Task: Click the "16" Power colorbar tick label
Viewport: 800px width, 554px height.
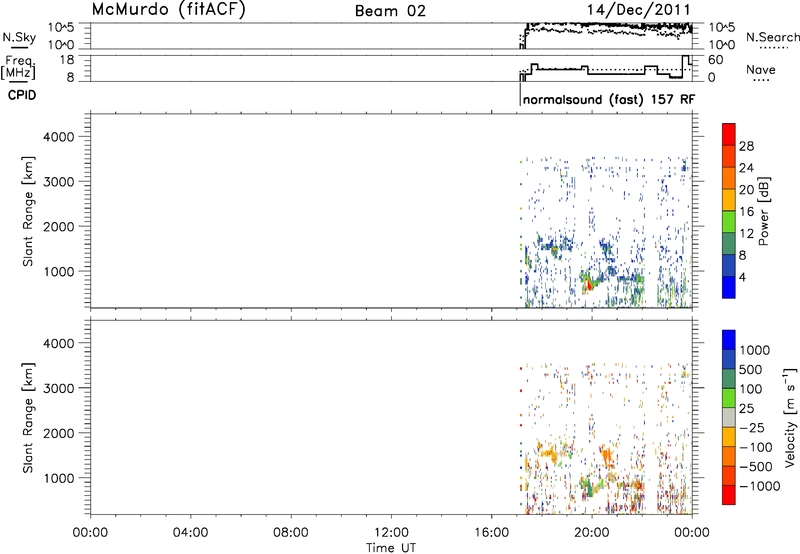Action: [746, 212]
